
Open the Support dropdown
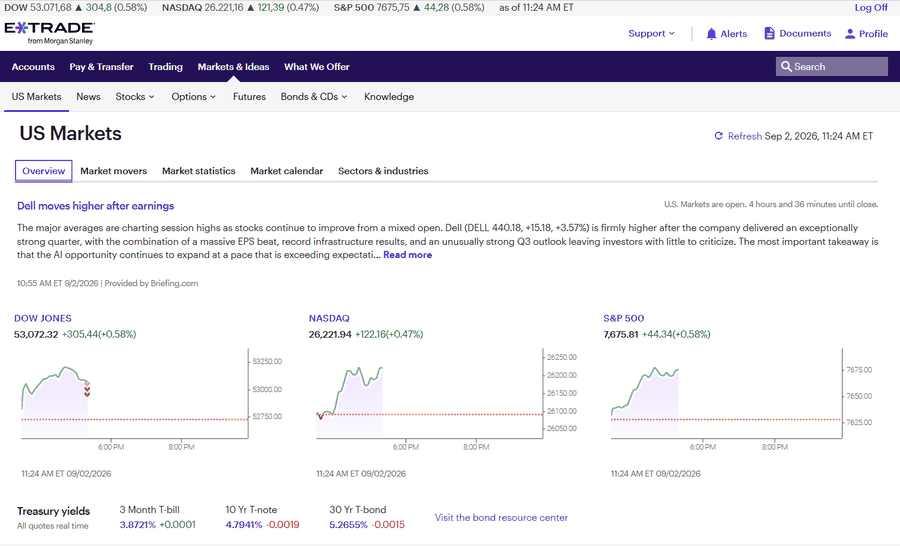[x=651, y=33]
